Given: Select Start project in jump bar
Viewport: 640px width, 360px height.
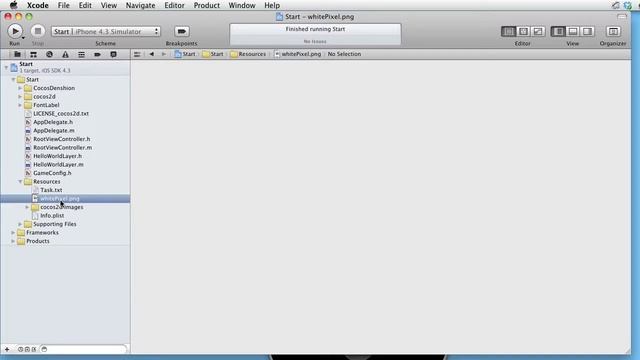Looking at the screenshot, I should (185, 54).
